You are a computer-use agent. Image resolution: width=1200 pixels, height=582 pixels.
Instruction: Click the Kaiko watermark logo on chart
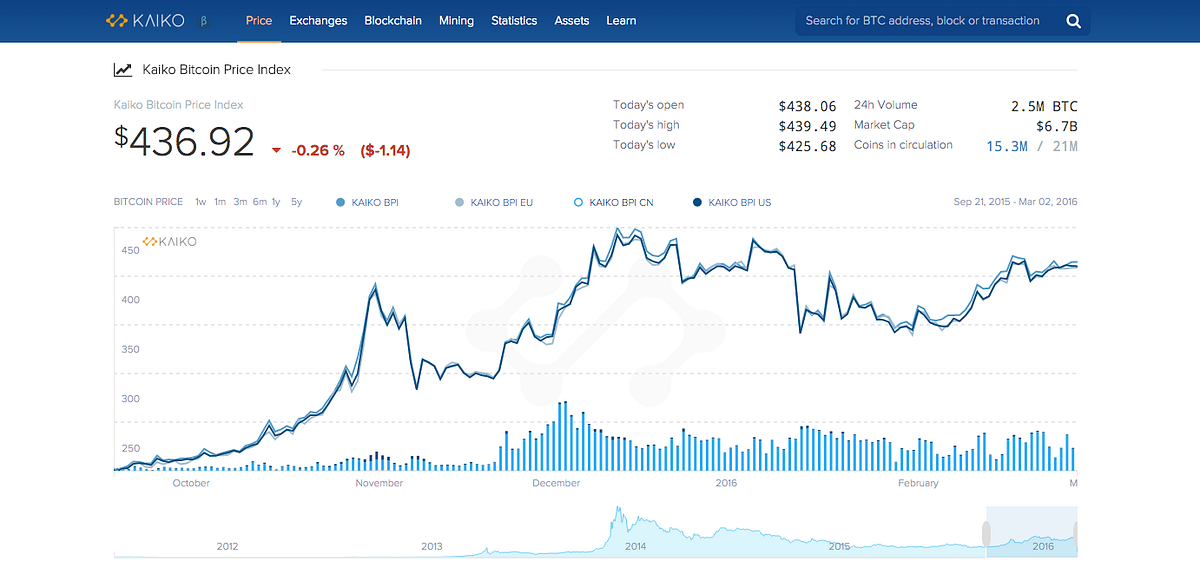click(x=170, y=241)
